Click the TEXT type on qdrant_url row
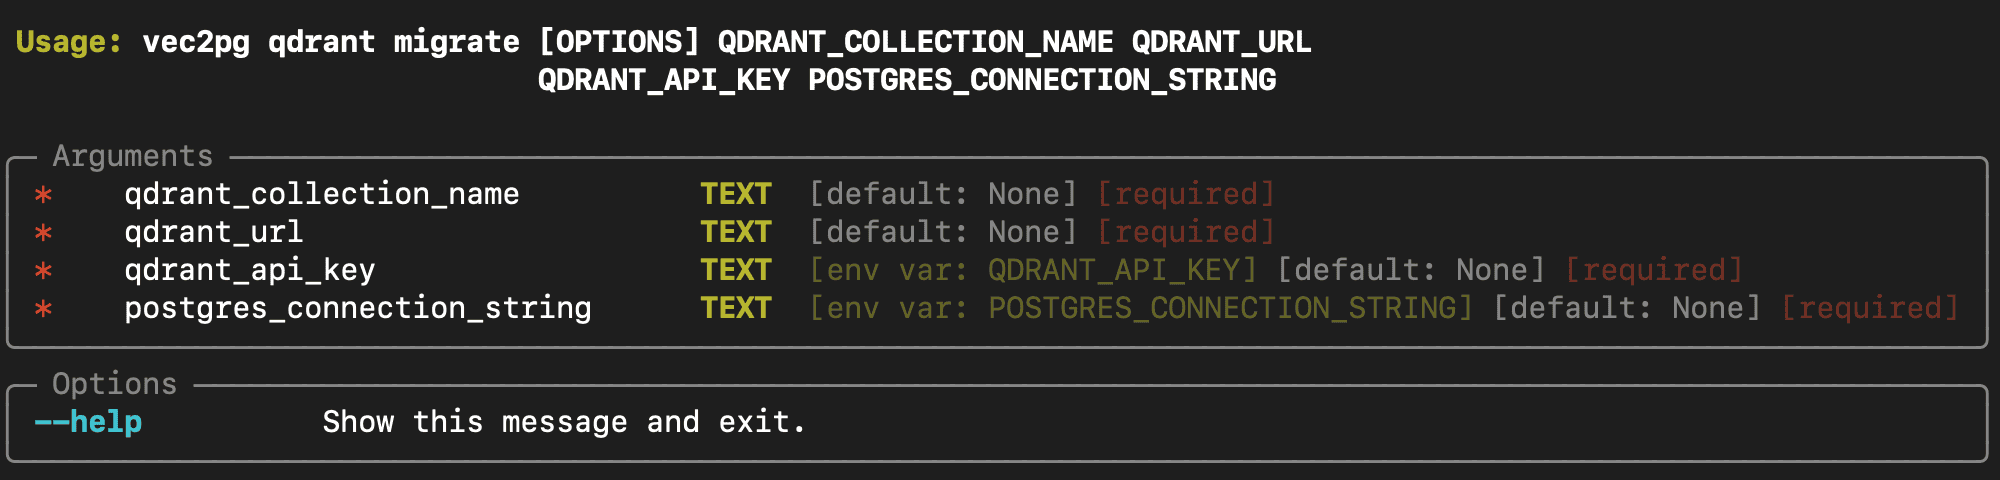This screenshot has width=2000, height=480. click(736, 232)
